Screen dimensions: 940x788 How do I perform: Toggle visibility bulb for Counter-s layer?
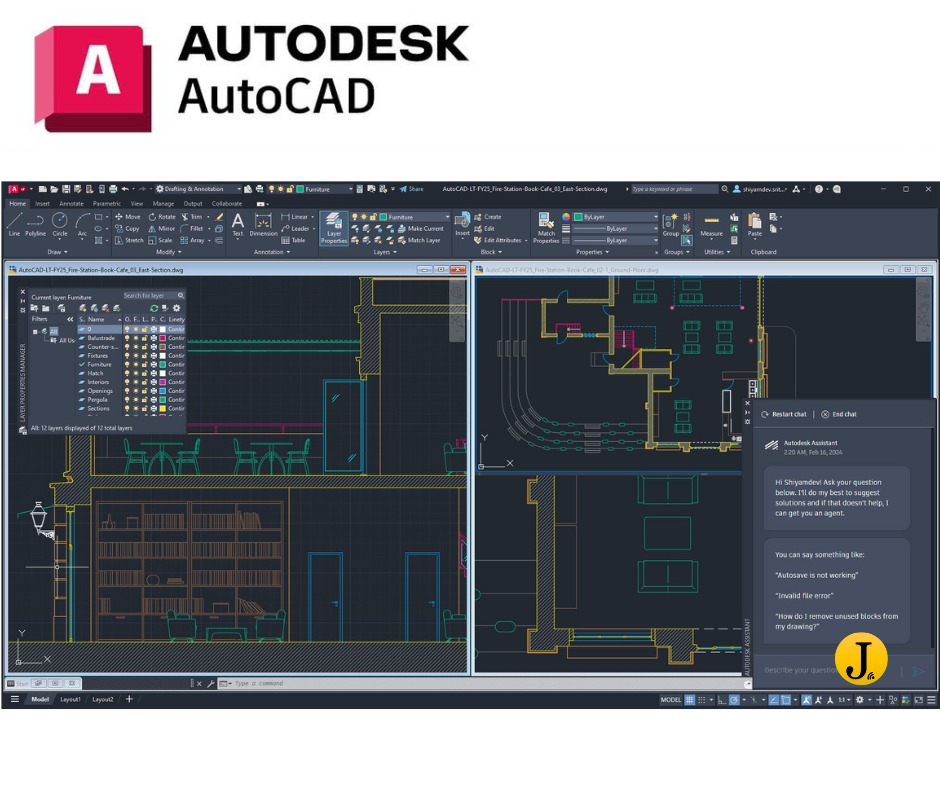tap(127, 347)
